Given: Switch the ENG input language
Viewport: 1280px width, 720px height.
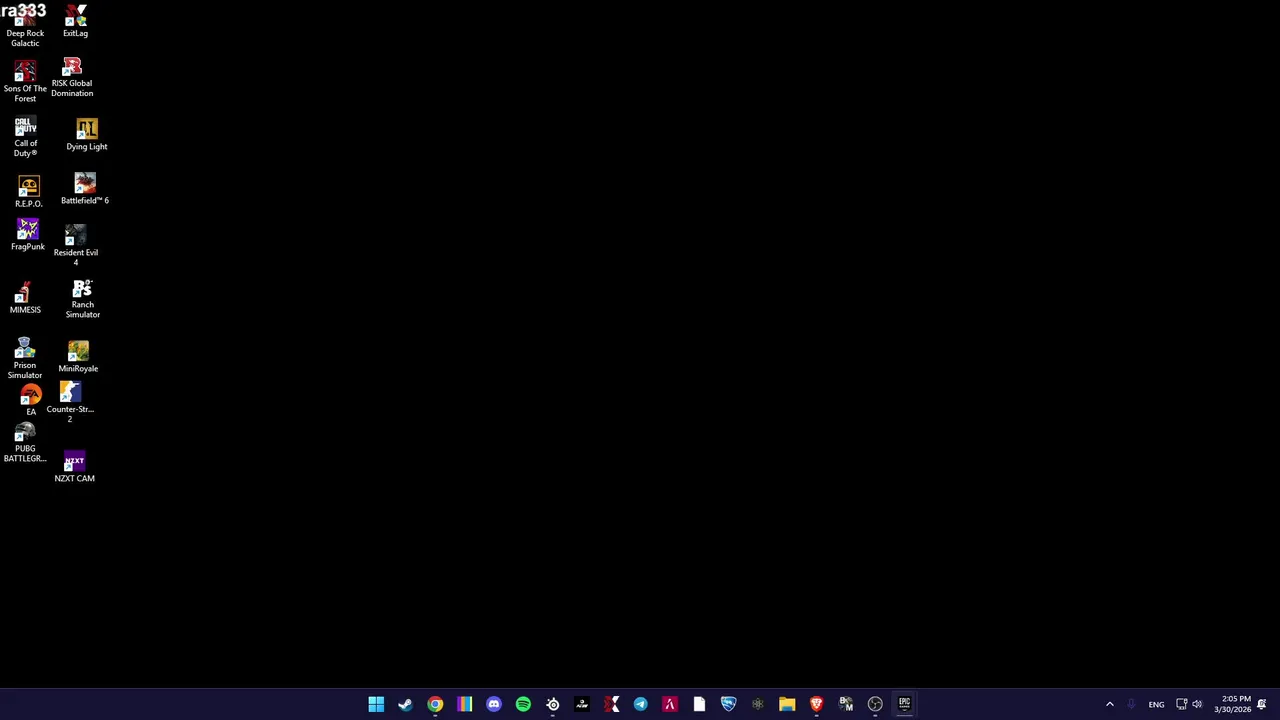Looking at the screenshot, I should pos(1156,704).
